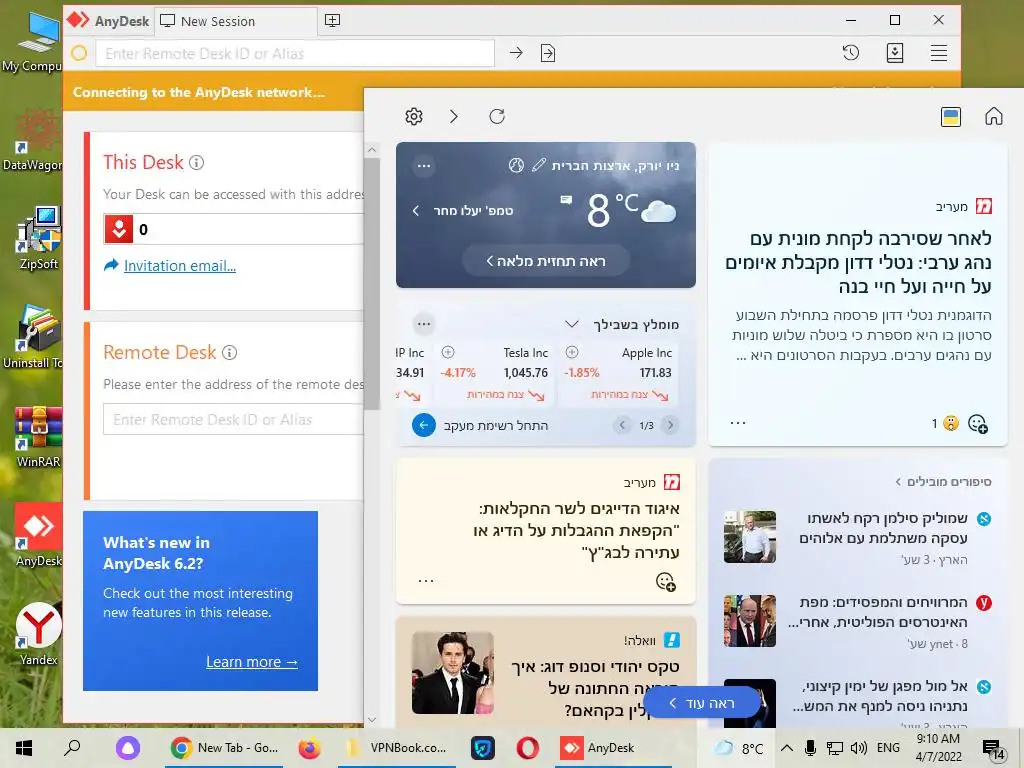Edit weather location pencil icon
This screenshot has width=1024, height=768.
539,165
